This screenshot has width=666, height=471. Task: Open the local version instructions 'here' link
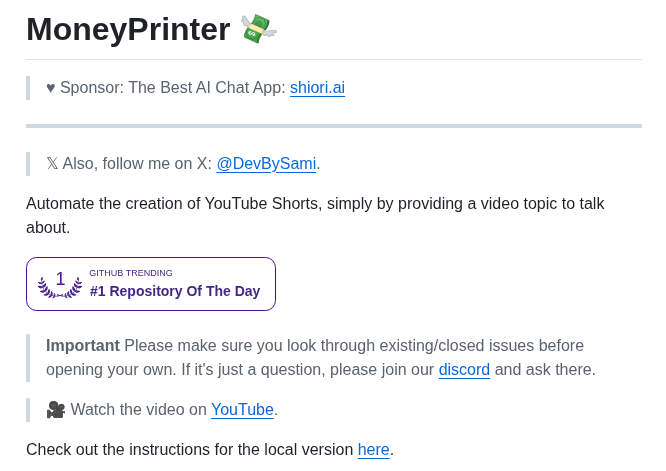pos(373,449)
